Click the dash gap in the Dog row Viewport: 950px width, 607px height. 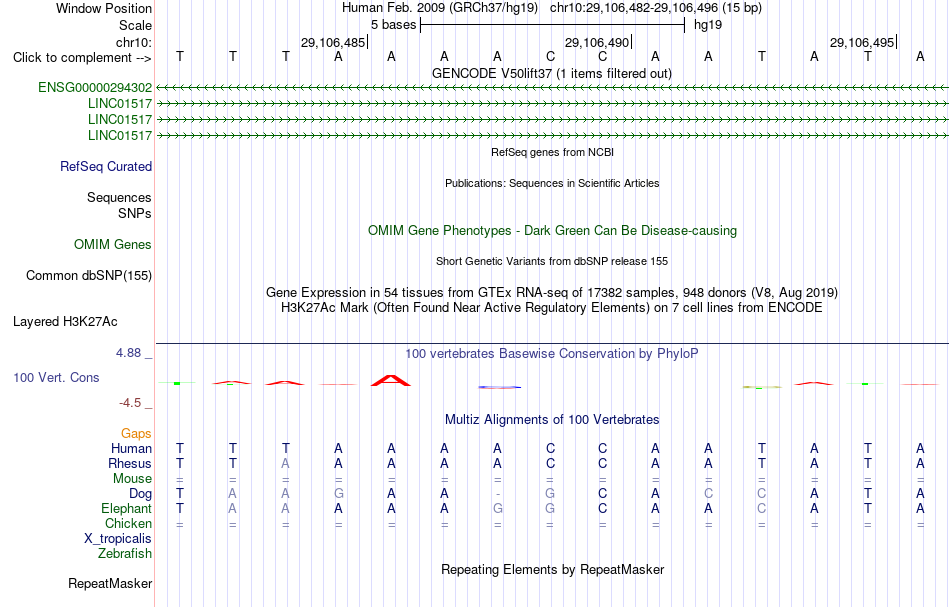497,494
